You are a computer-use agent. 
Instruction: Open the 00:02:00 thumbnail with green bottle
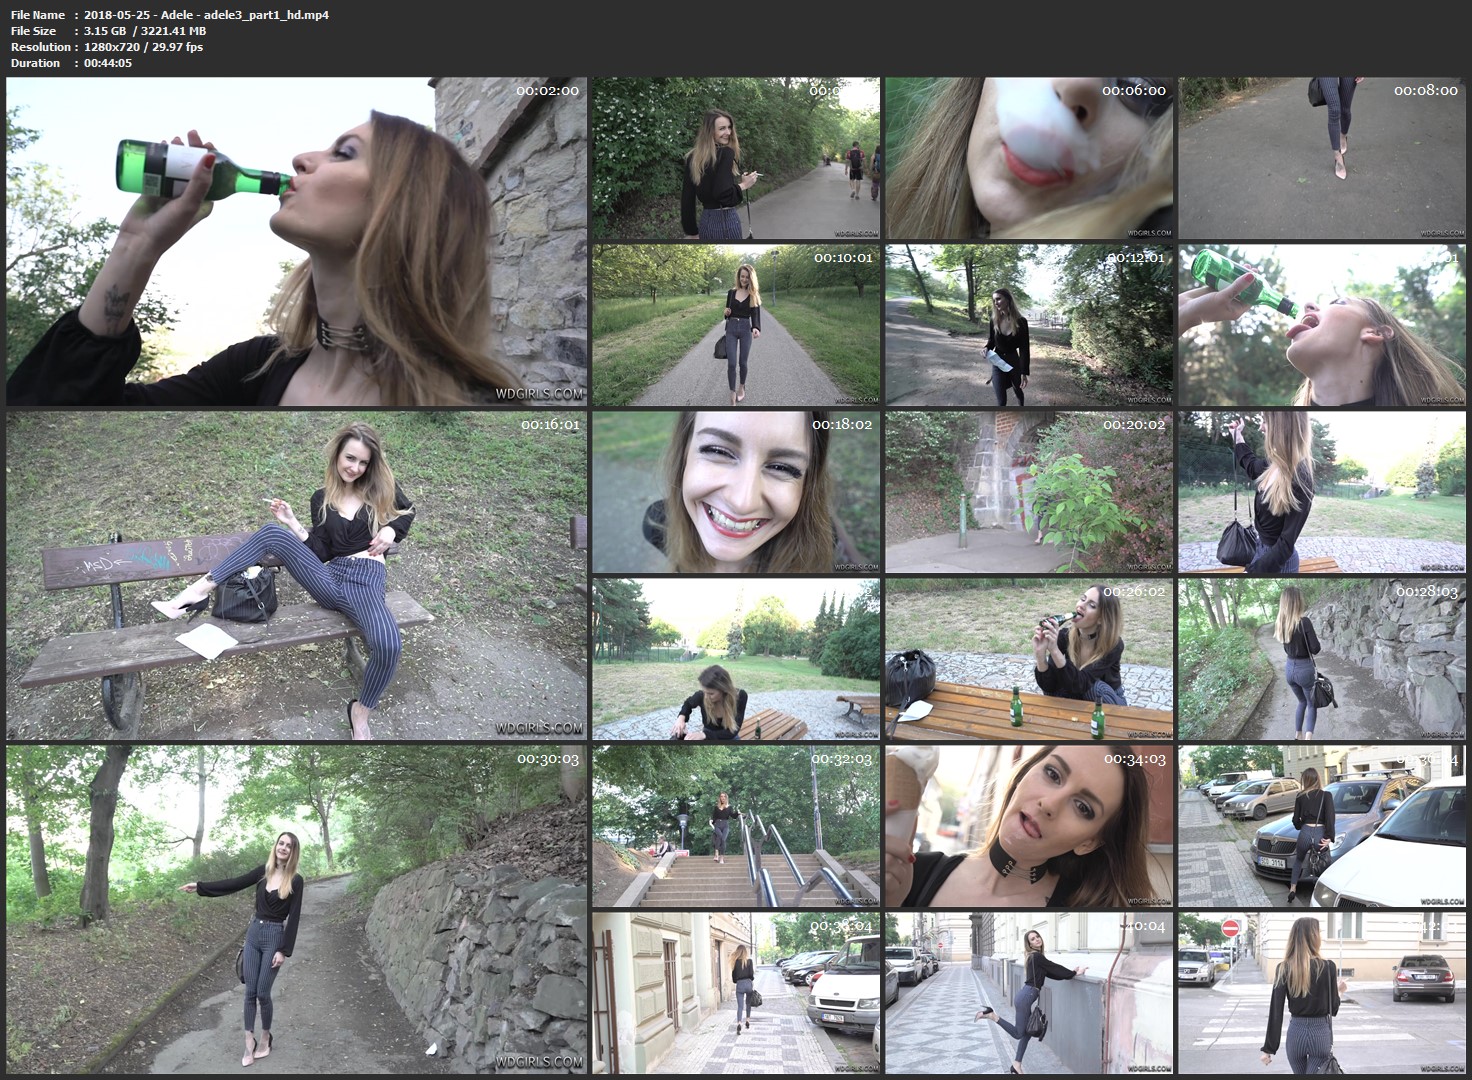click(296, 241)
